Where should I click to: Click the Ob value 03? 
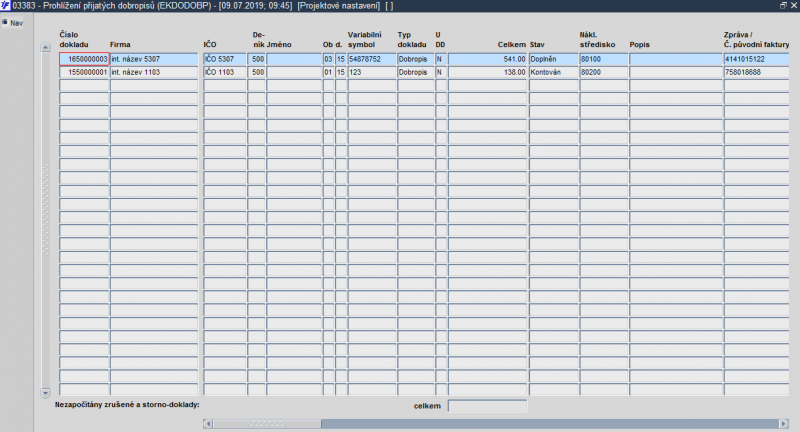tap(329, 59)
